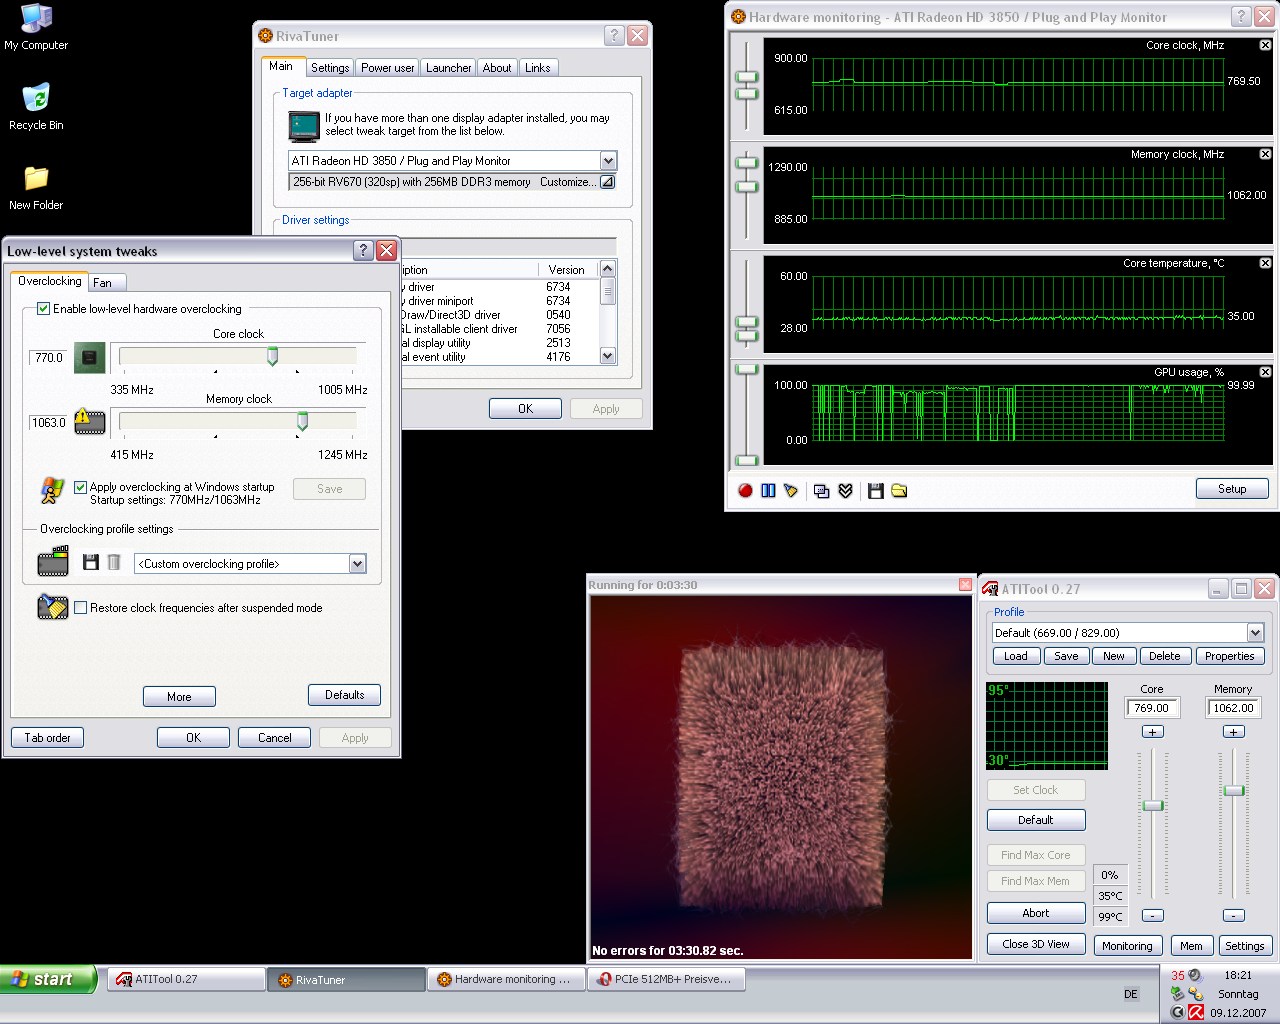Expand the ATITool Profile dropdown

pos(1255,633)
